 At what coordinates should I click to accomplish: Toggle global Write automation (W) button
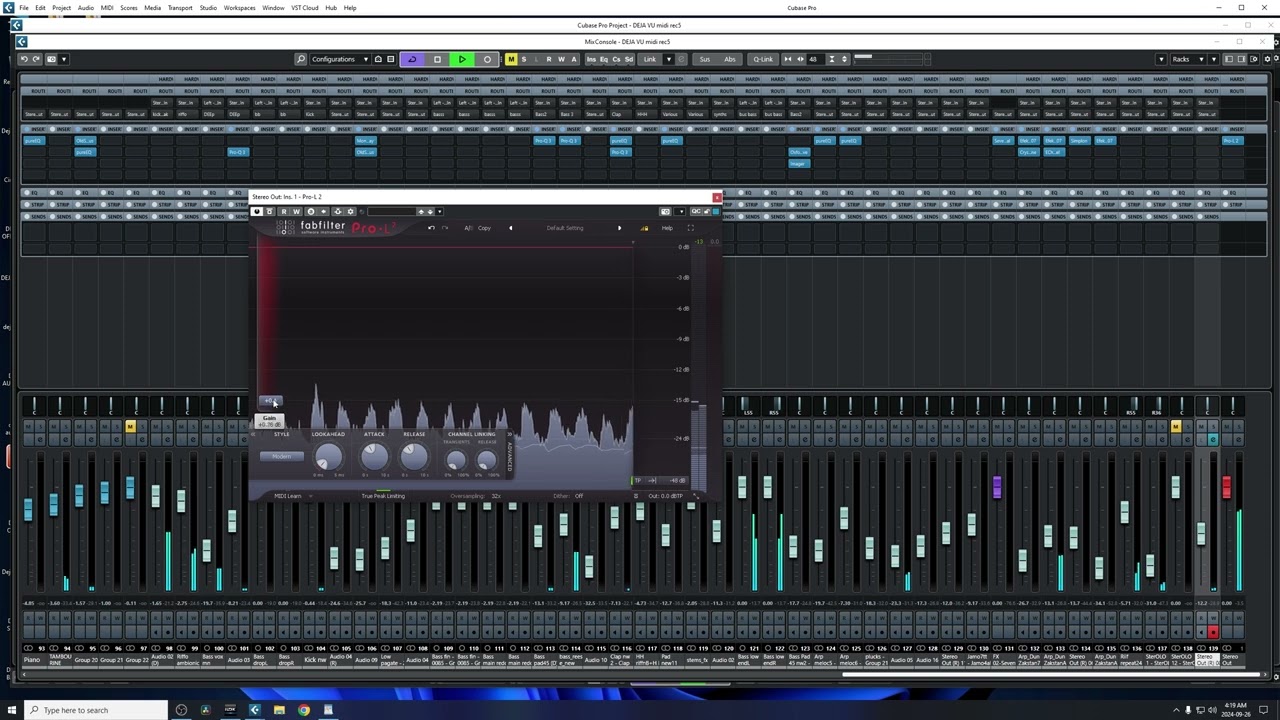tap(561, 59)
